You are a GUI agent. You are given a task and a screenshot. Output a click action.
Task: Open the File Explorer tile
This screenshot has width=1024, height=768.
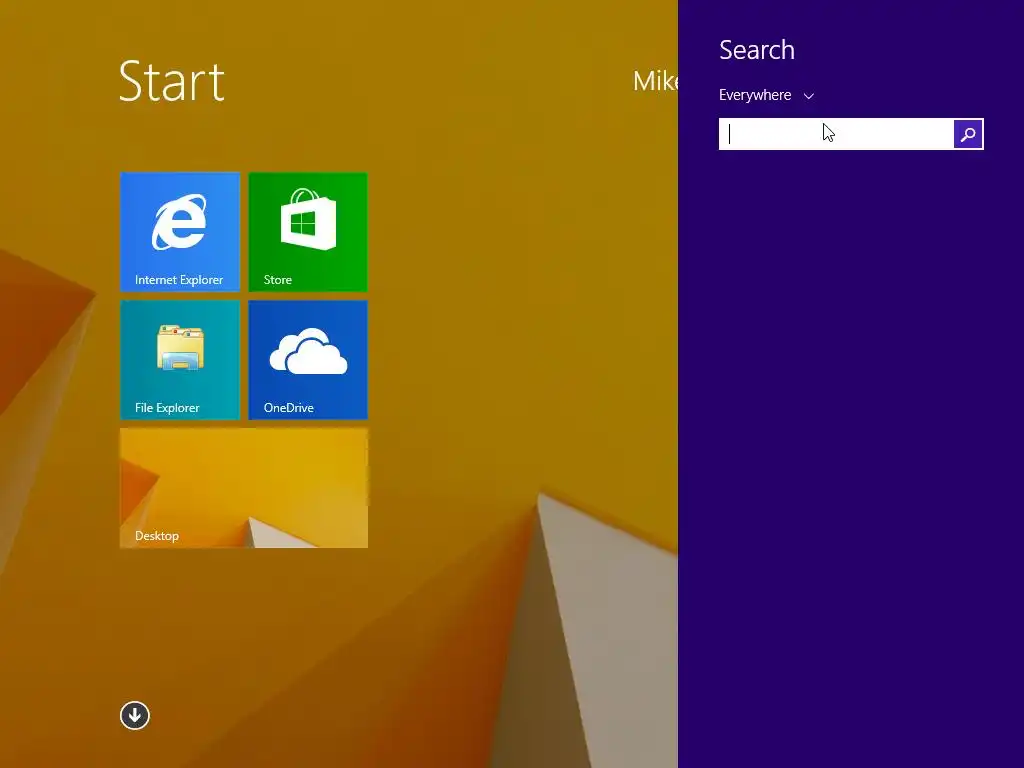[x=180, y=360]
